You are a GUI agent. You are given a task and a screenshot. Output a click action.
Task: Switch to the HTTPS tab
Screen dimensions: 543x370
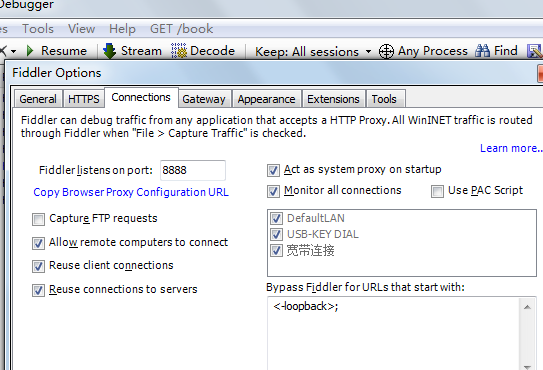[83, 99]
